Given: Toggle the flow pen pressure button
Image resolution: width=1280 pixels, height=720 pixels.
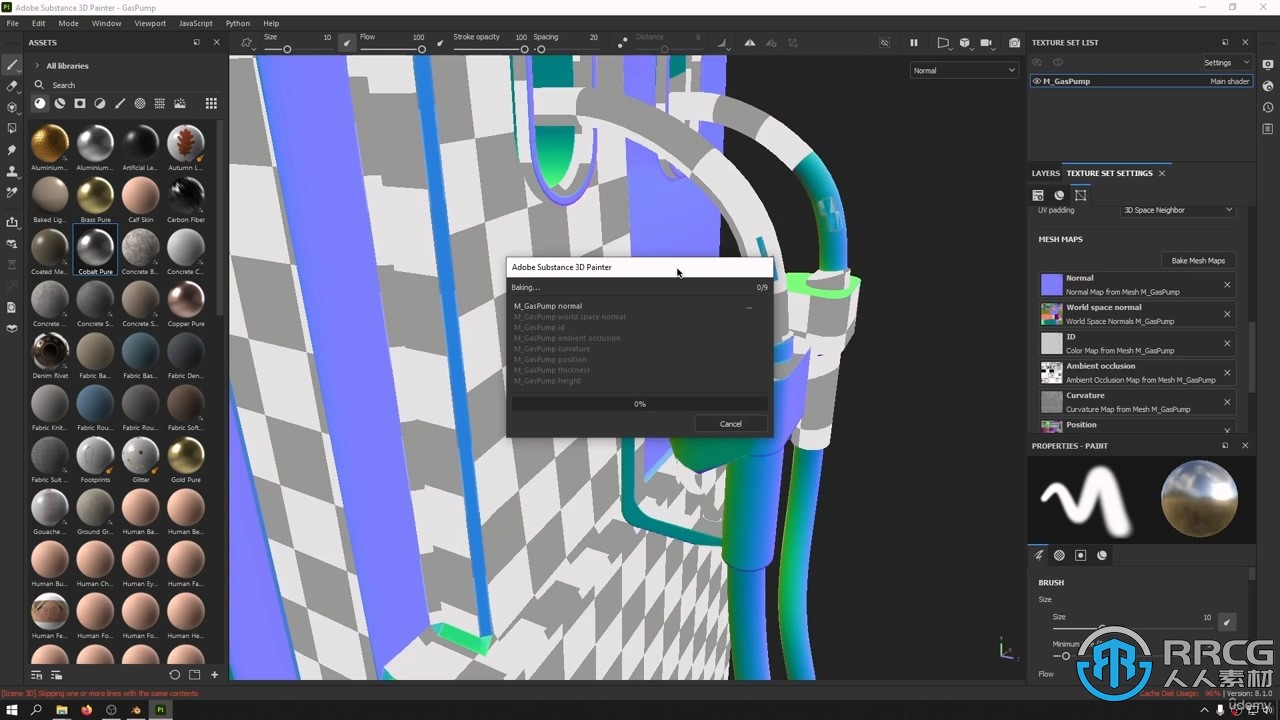Looking at the screenshot, I should 440,43.
